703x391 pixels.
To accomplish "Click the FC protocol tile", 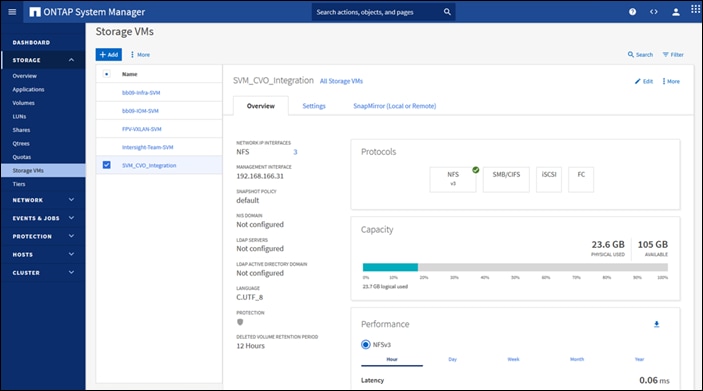I will pyautogui.click(x=581, y=180).
